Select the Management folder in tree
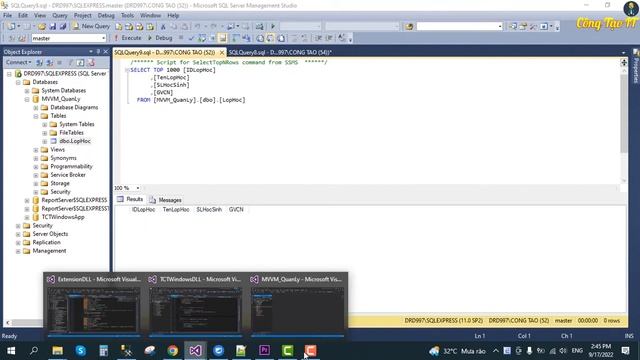Image resolution: width=640 pixels, height=360 pixels. point(49,251)
